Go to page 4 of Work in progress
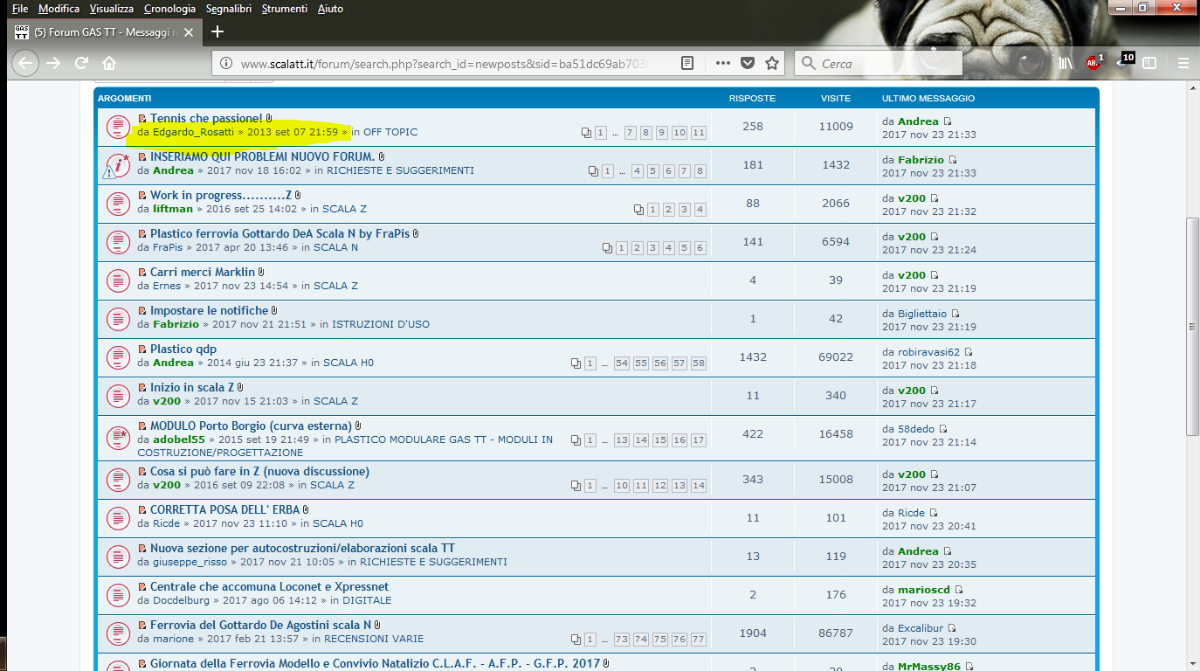This screenshot has height=671, width=1200. [700, 210]
